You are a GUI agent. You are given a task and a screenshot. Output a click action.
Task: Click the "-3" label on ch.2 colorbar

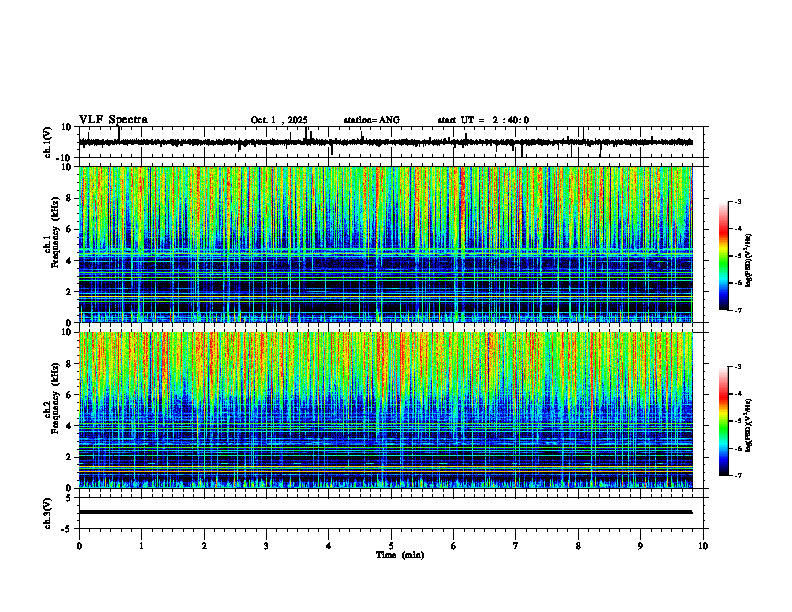coord(737,367)
